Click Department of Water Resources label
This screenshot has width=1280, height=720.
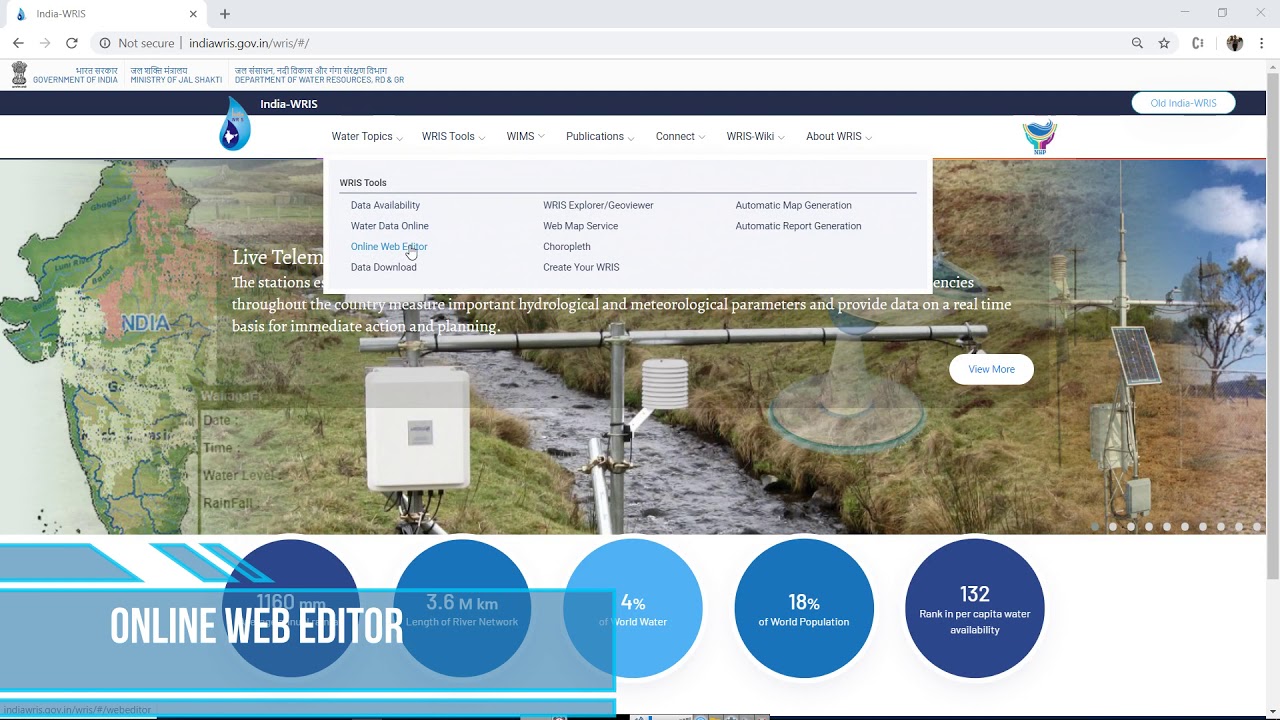319,75
